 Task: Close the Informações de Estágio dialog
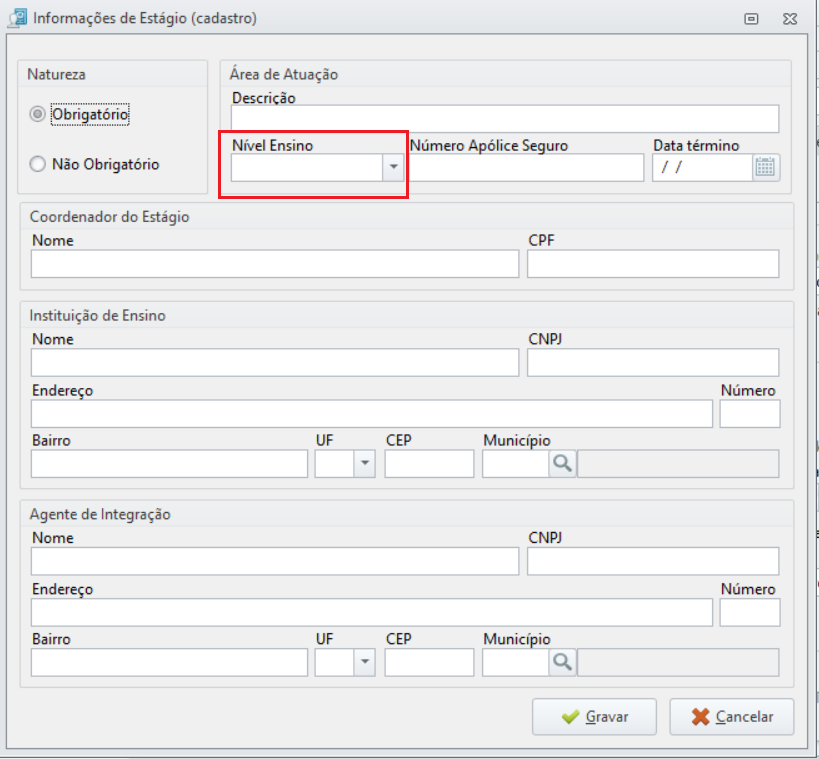[790, 19]
